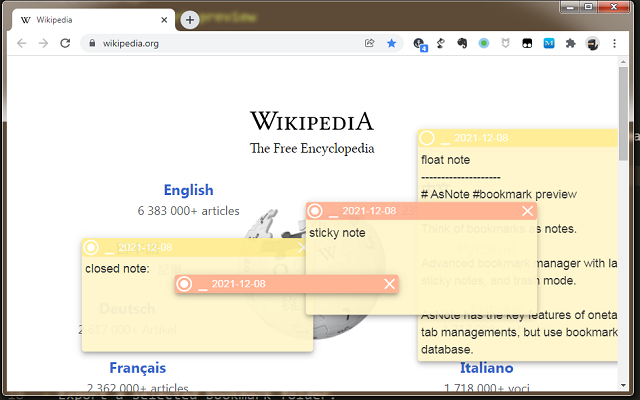This screenshot has width=640, height=400.
Task: Click the blue M extension icon
Action: (x=549, y=43)
